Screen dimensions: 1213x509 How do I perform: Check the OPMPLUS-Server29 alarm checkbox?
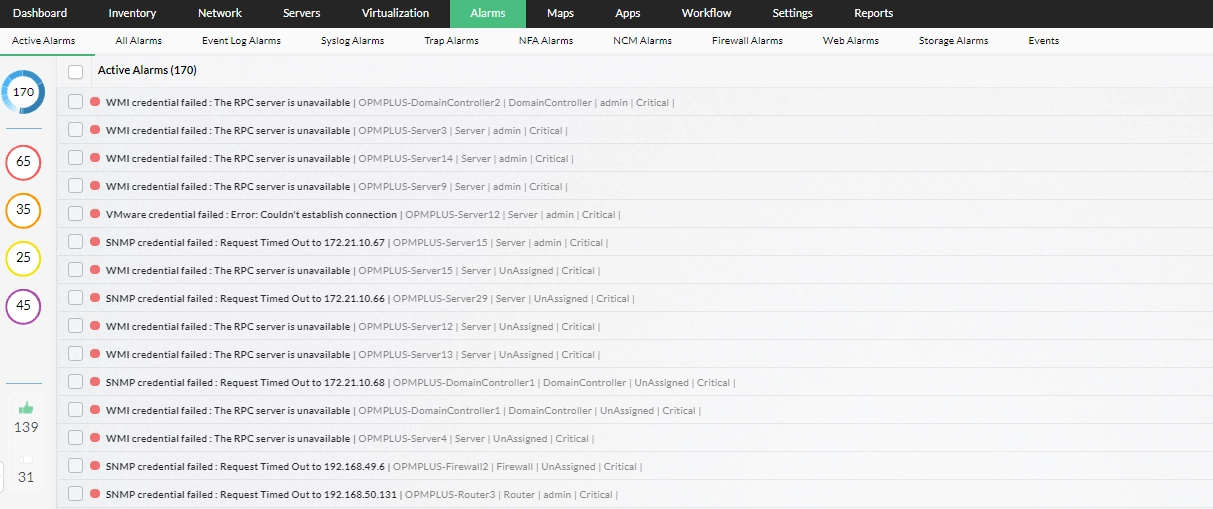click(75, 298)
